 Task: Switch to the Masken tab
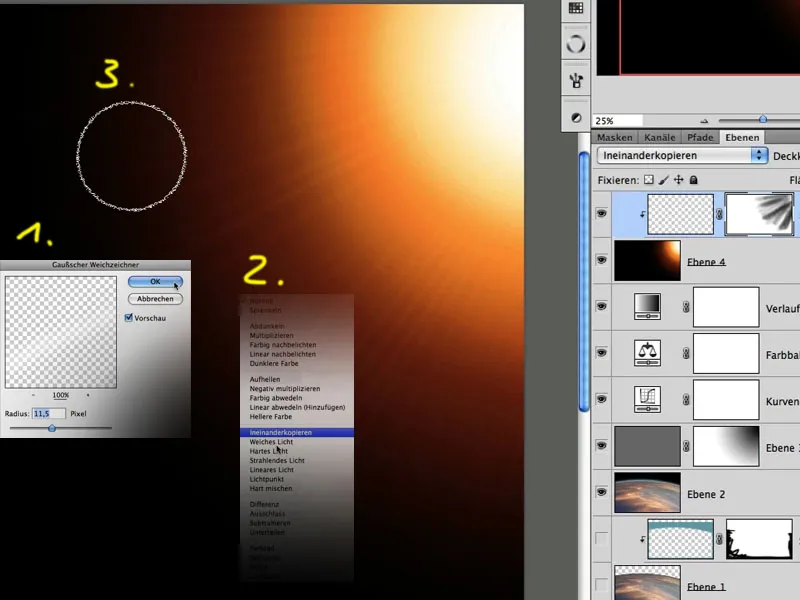coord(615,137)
